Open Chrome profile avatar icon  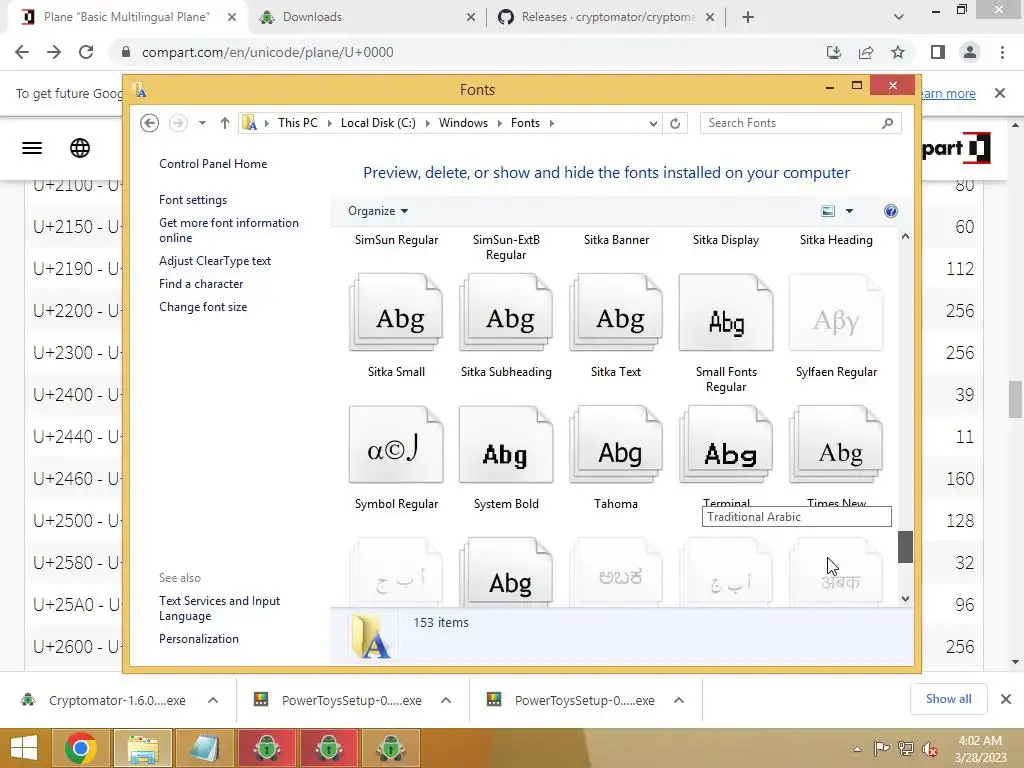pyautogui.click(x=970, y=52)
